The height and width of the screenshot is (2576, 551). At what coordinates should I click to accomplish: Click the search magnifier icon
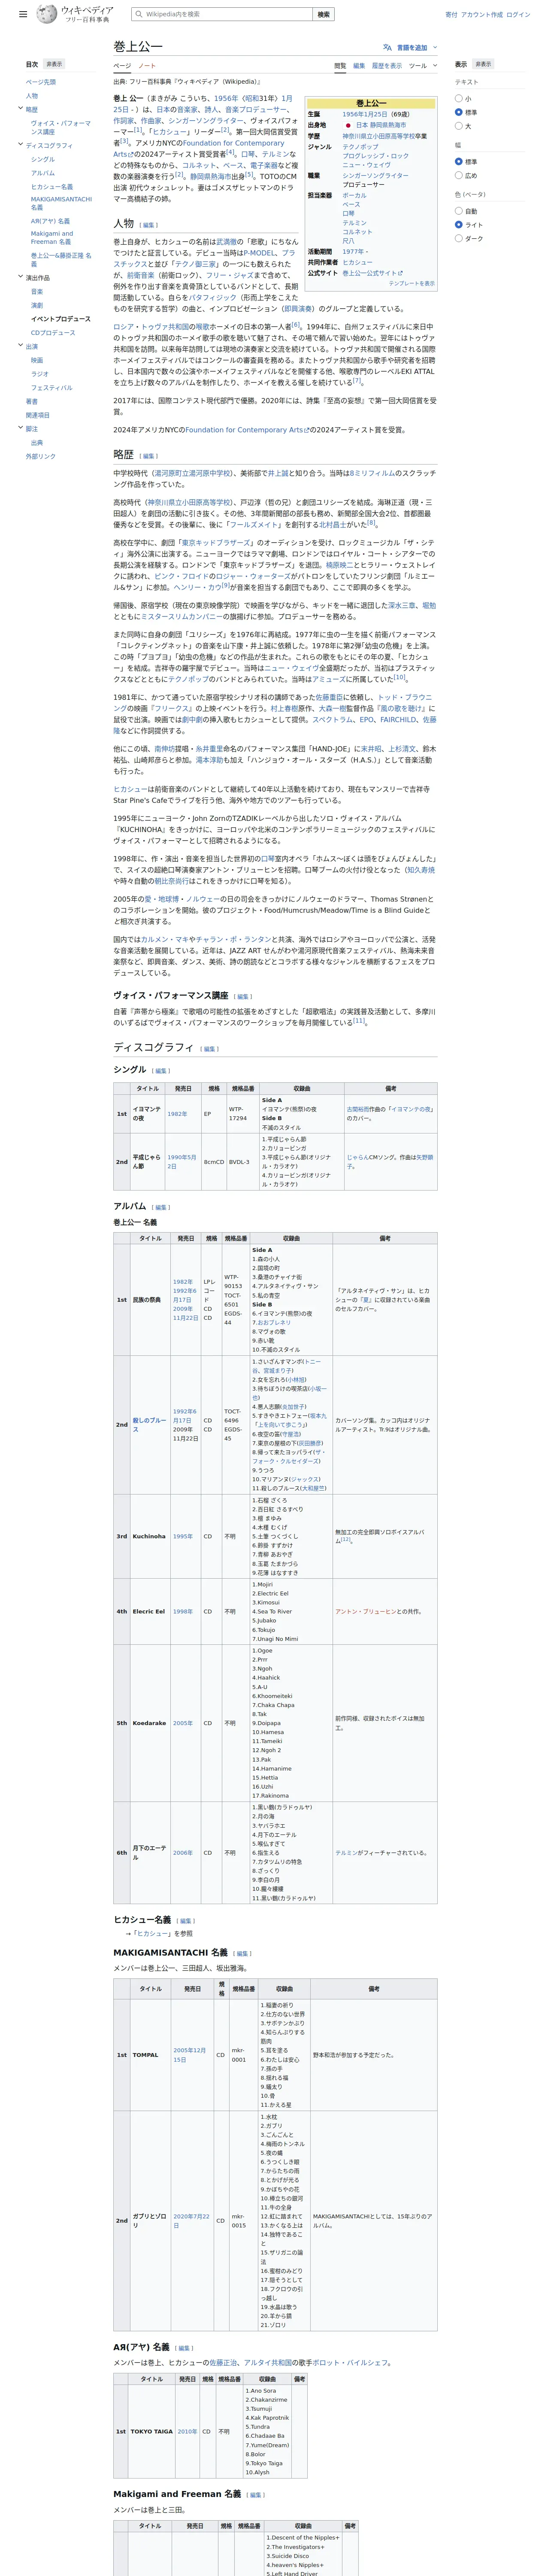pyautogui.click(x=138, y=14)
